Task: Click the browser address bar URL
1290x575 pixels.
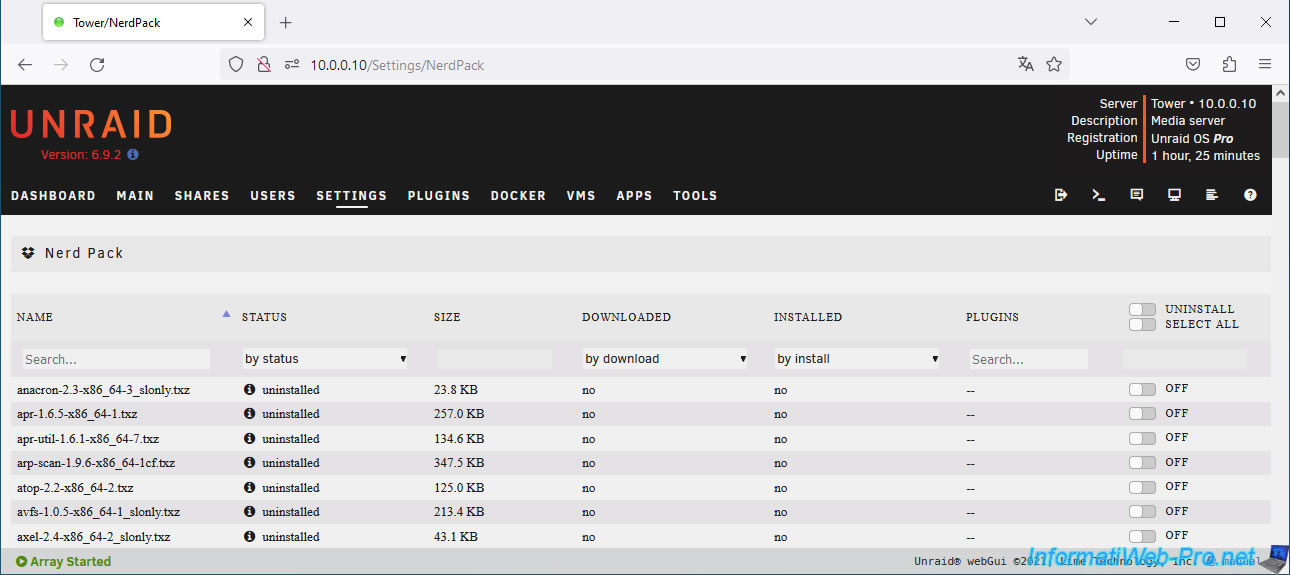Action: click(x=397, y=65)
